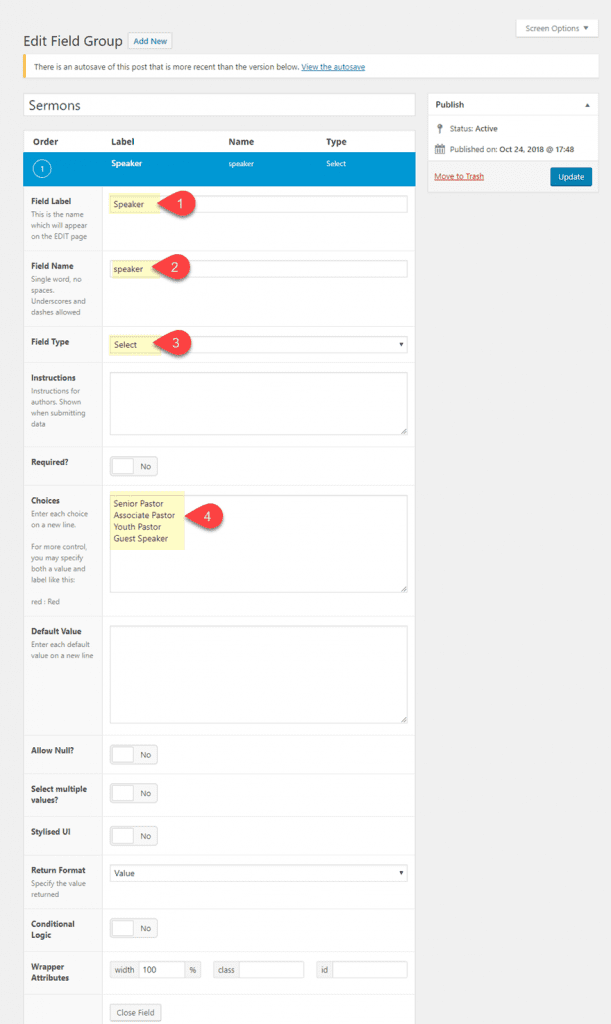Viewport: 611px width, 1024px height.
Task: Click the Move to Trash link
Action: click(460, 176)
